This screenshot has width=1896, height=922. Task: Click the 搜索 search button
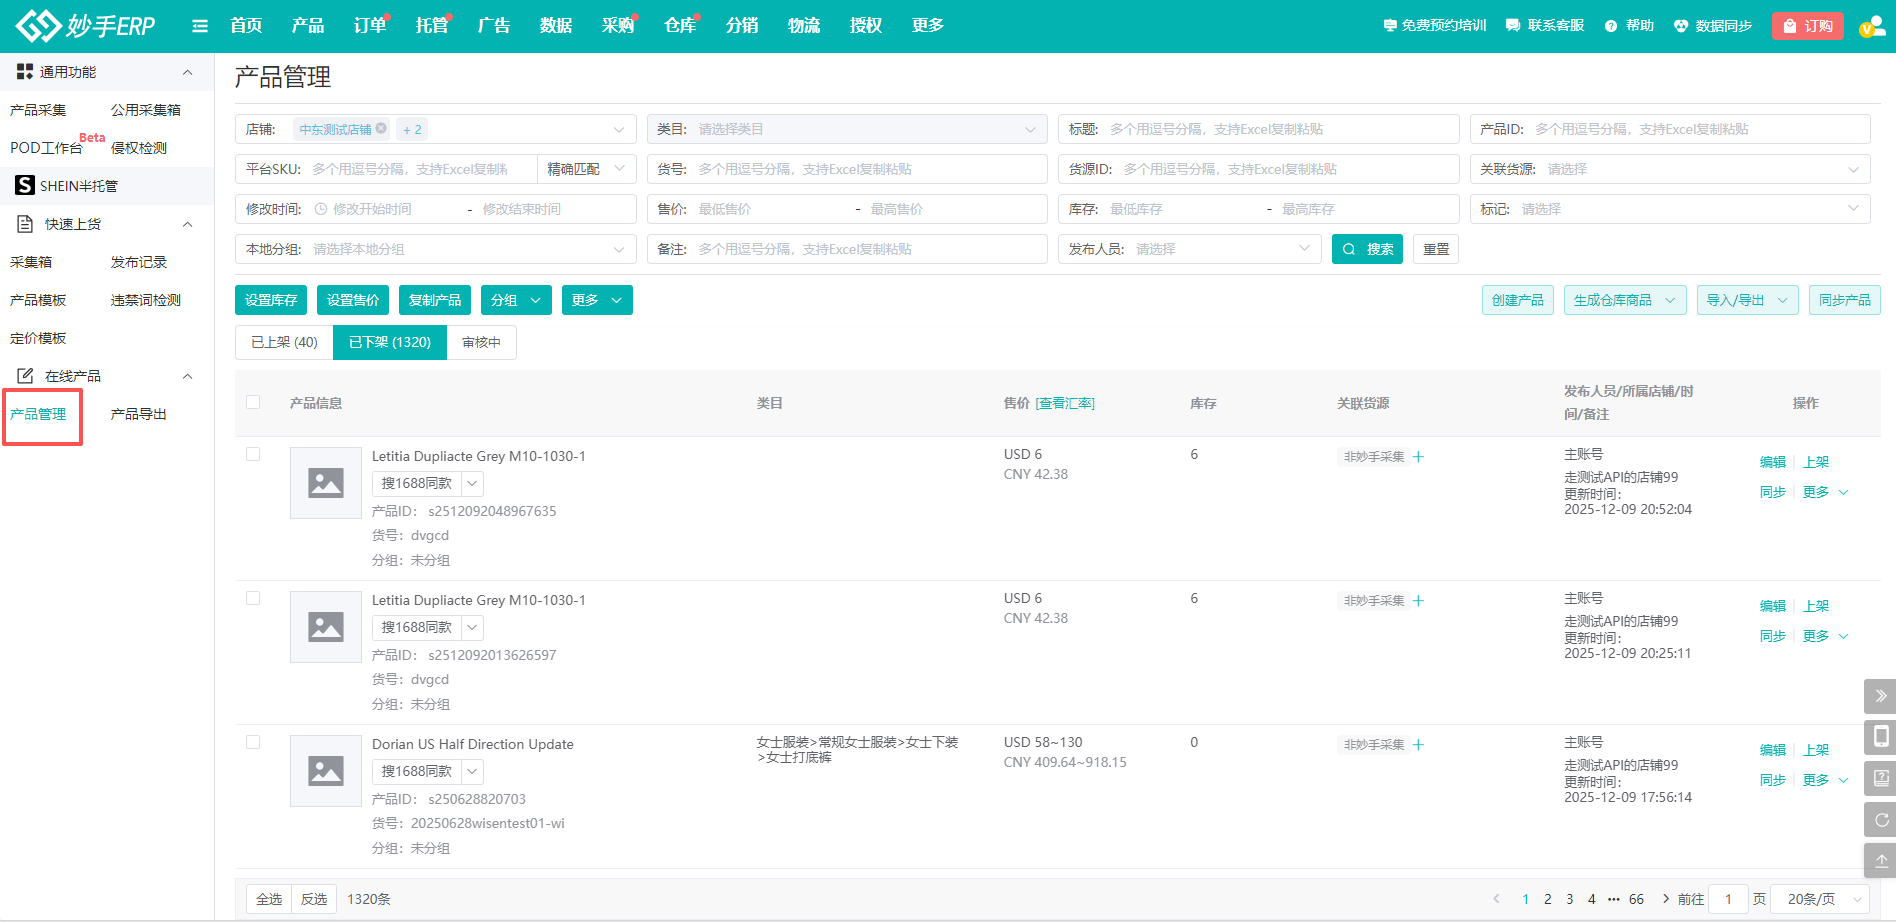click(x=1367, y=249)
